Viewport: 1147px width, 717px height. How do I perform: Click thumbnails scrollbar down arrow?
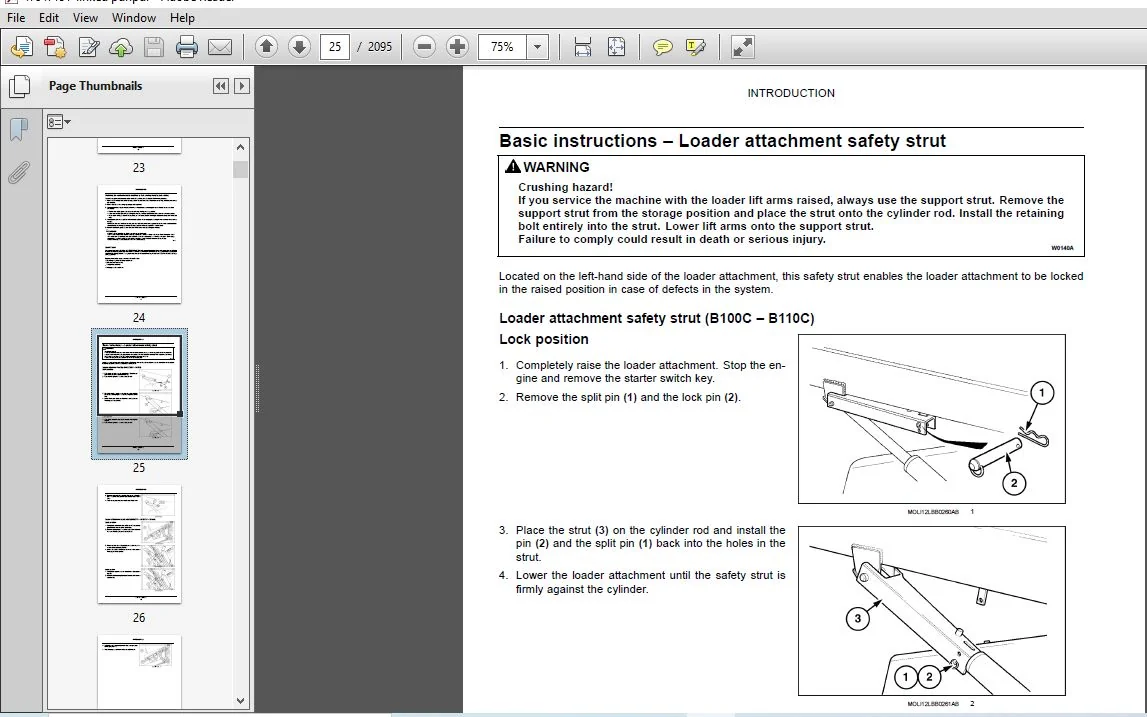241,700
